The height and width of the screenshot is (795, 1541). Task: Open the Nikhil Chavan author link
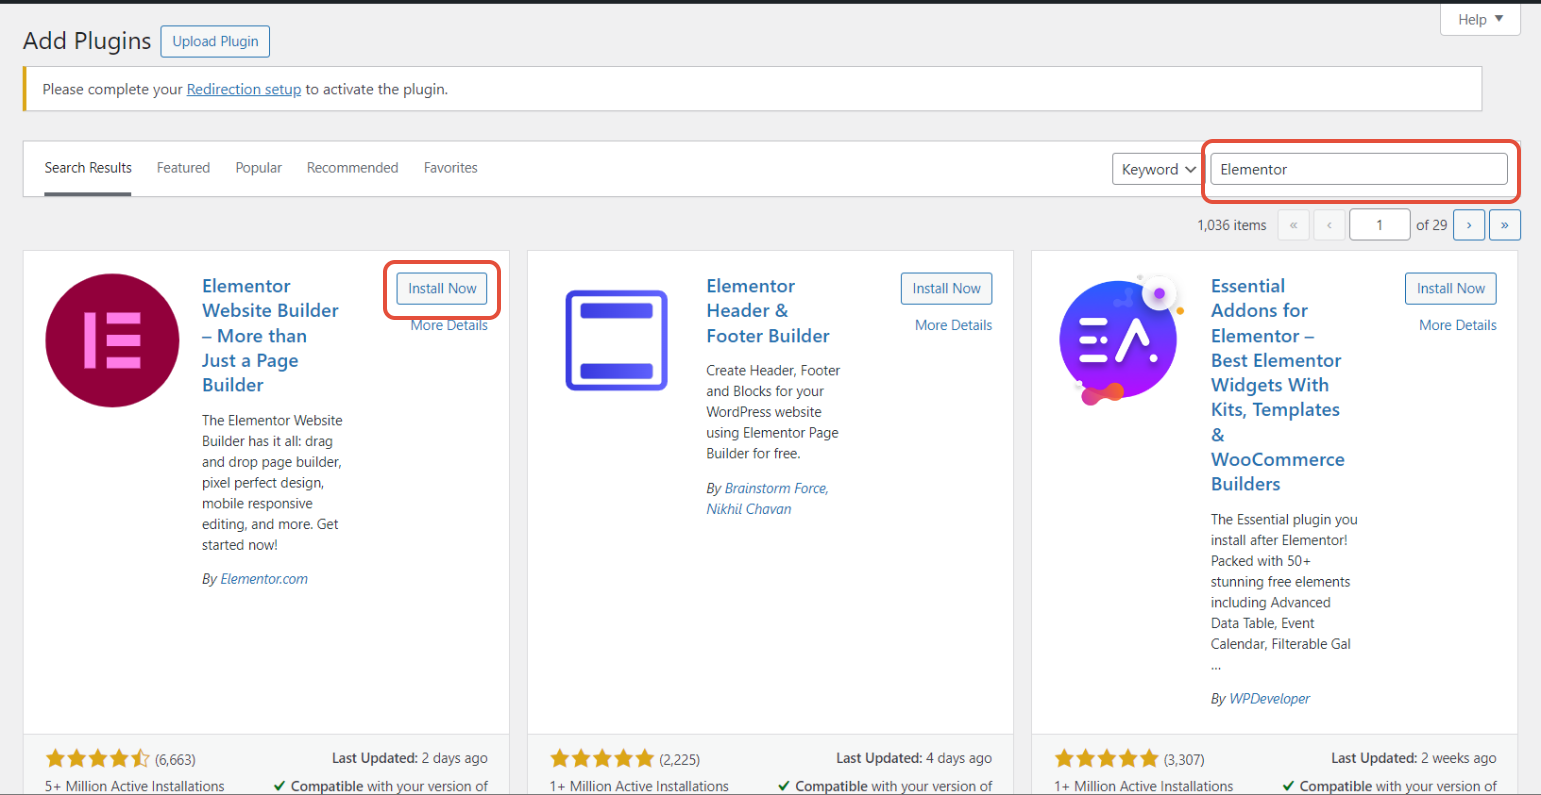[x=748, y=509]
